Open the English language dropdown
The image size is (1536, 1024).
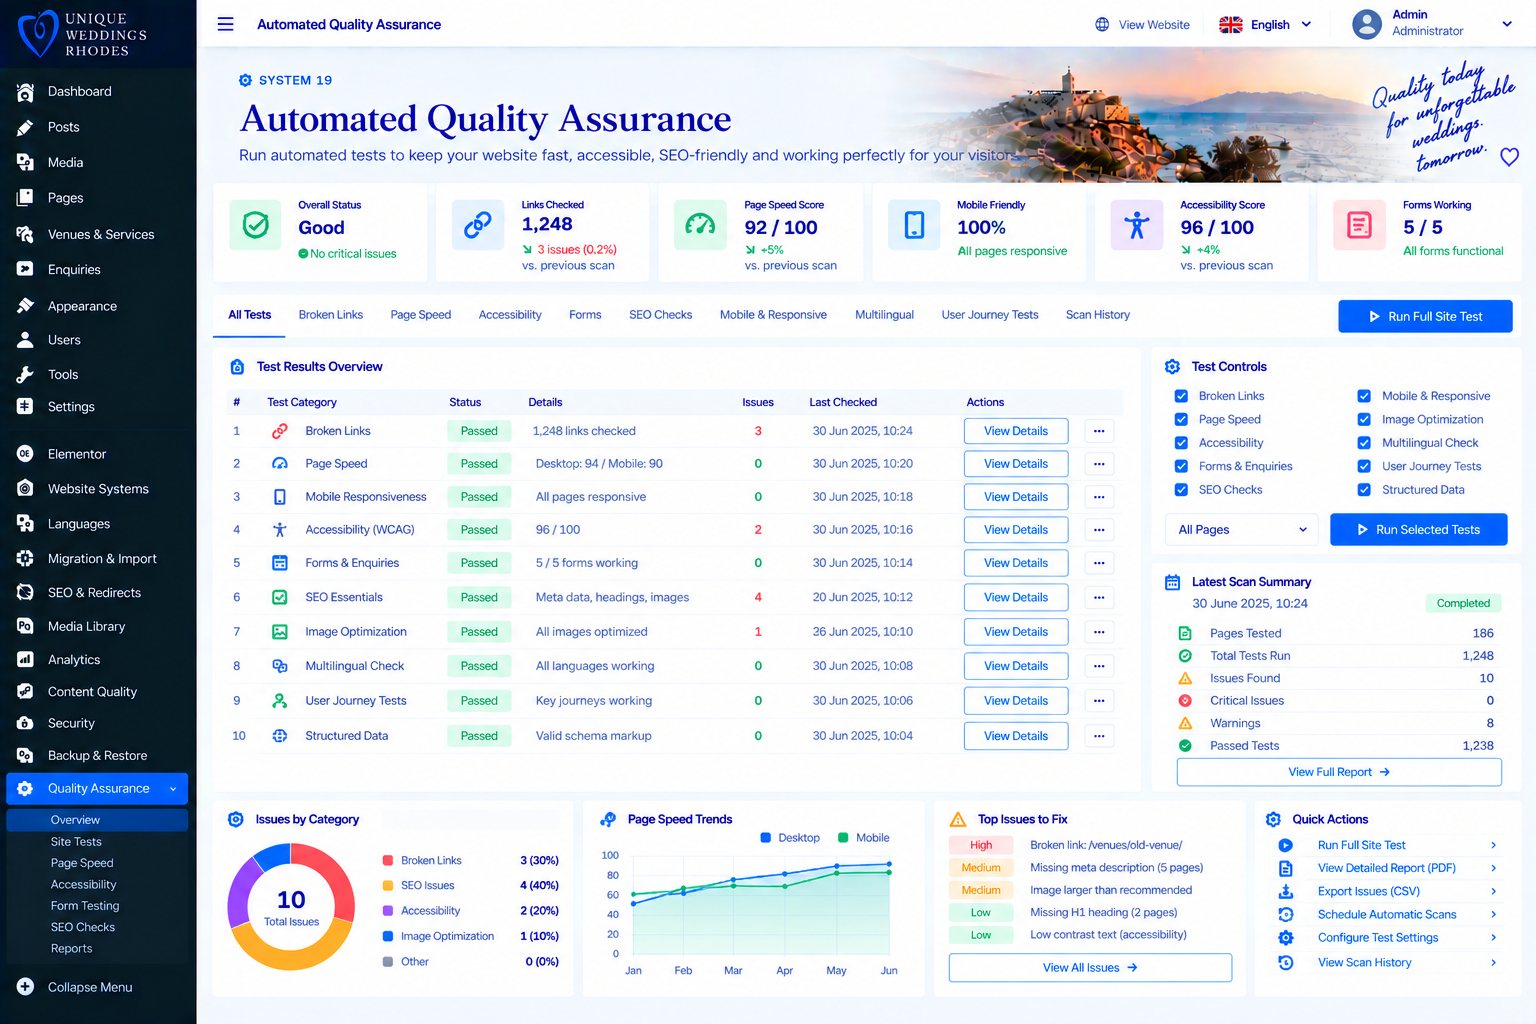(1265, 25)
